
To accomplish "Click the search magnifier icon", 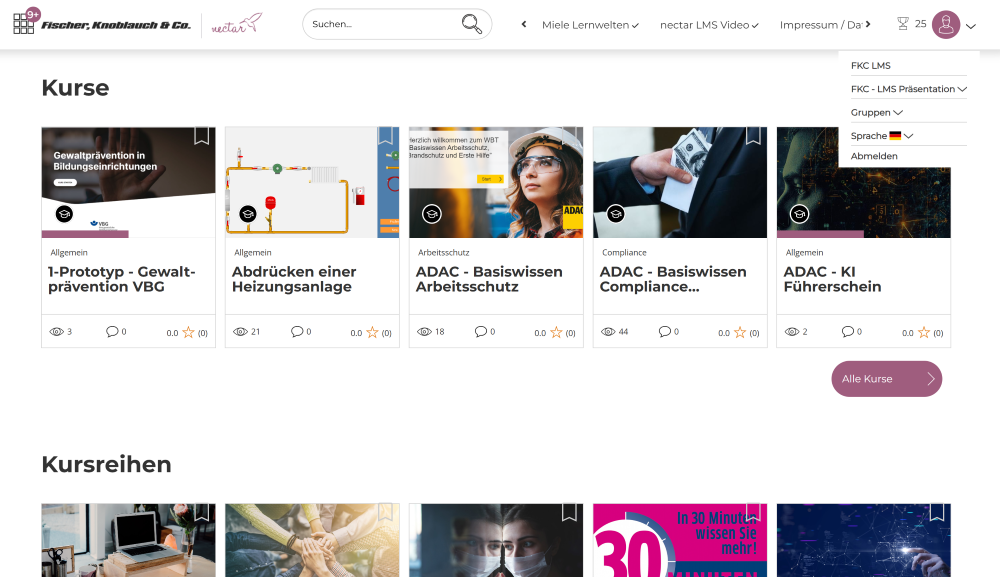I will tap(471, 24).
